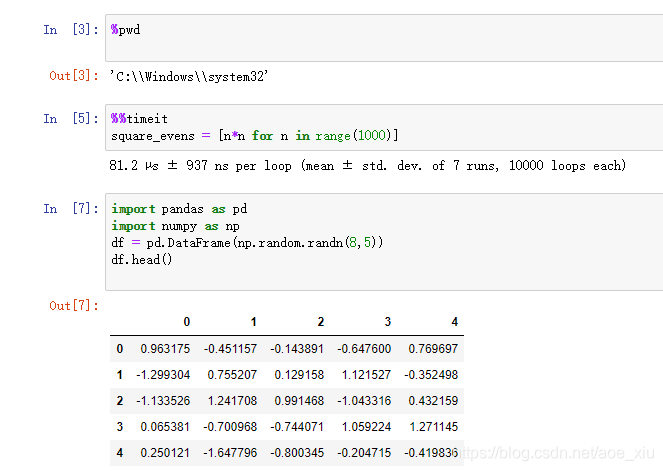
Task: Click cell value 0.769697
Action: click(433, 349)
